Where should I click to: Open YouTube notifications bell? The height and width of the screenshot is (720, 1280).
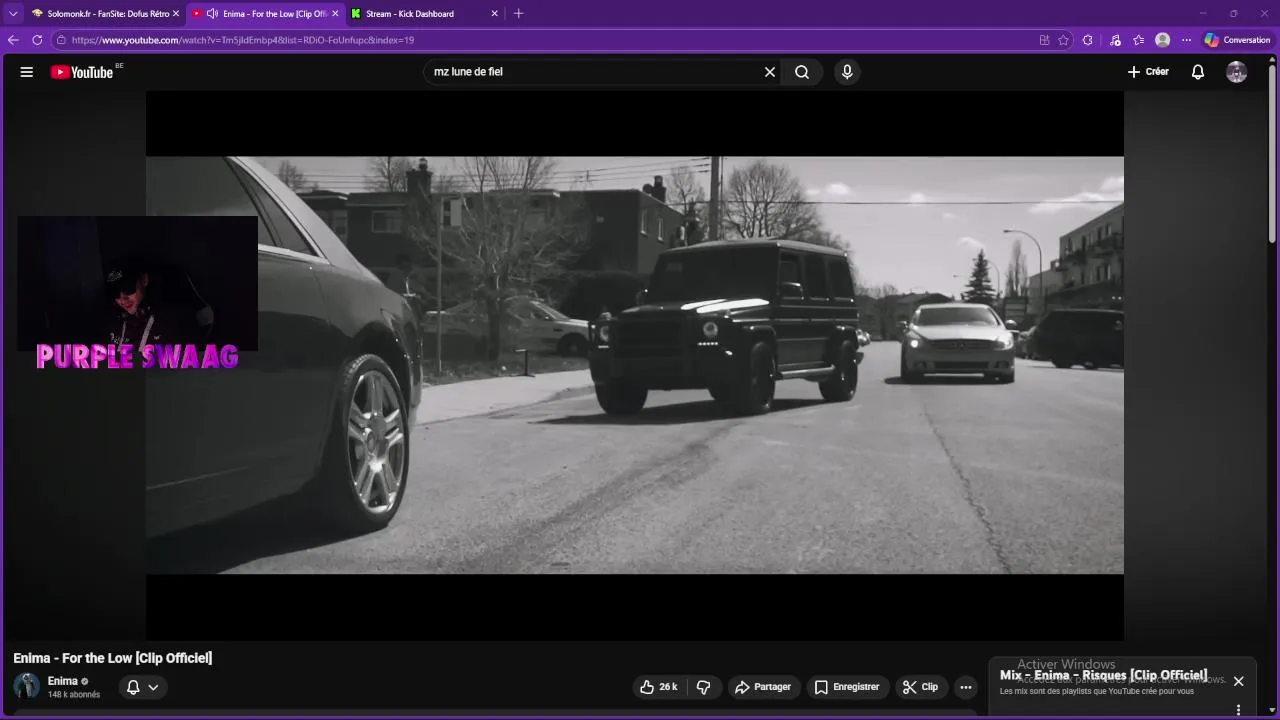[1198, 72]
